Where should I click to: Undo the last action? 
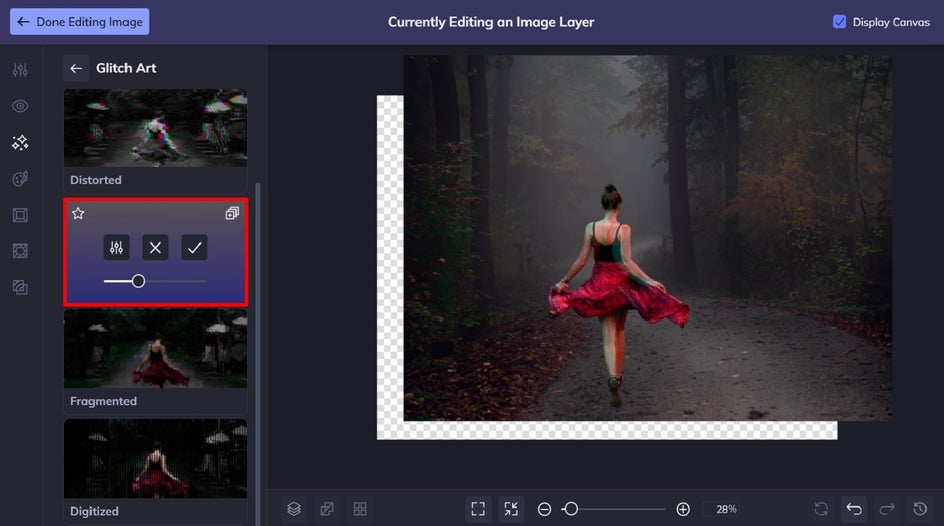click(x=854, y=509)
